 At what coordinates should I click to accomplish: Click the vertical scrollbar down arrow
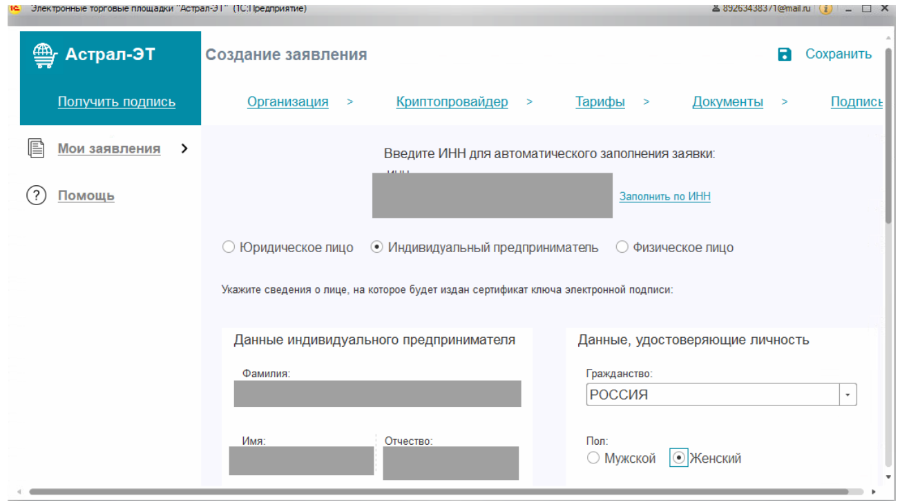[x=889, y=477]
